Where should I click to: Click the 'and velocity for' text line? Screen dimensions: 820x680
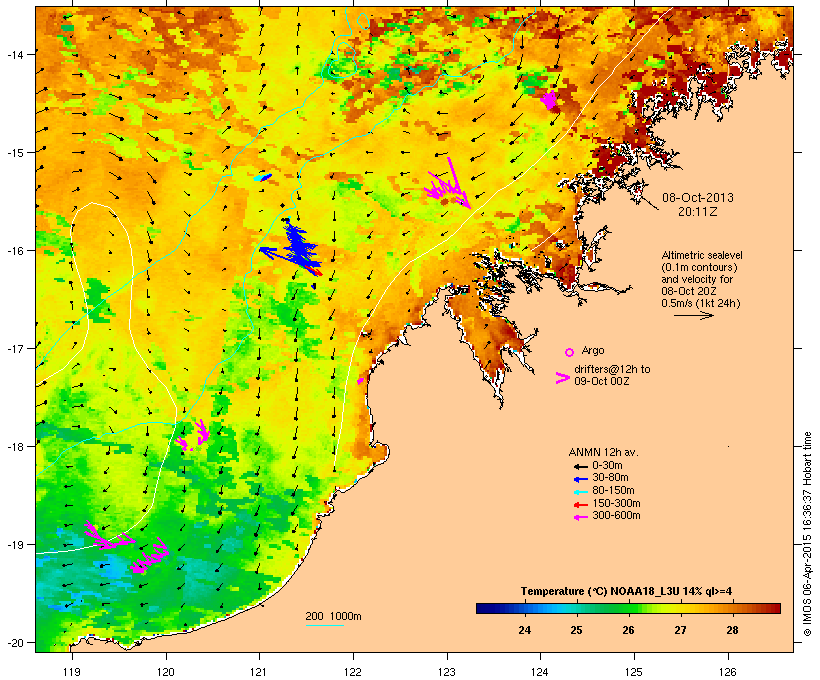point(697,279)
